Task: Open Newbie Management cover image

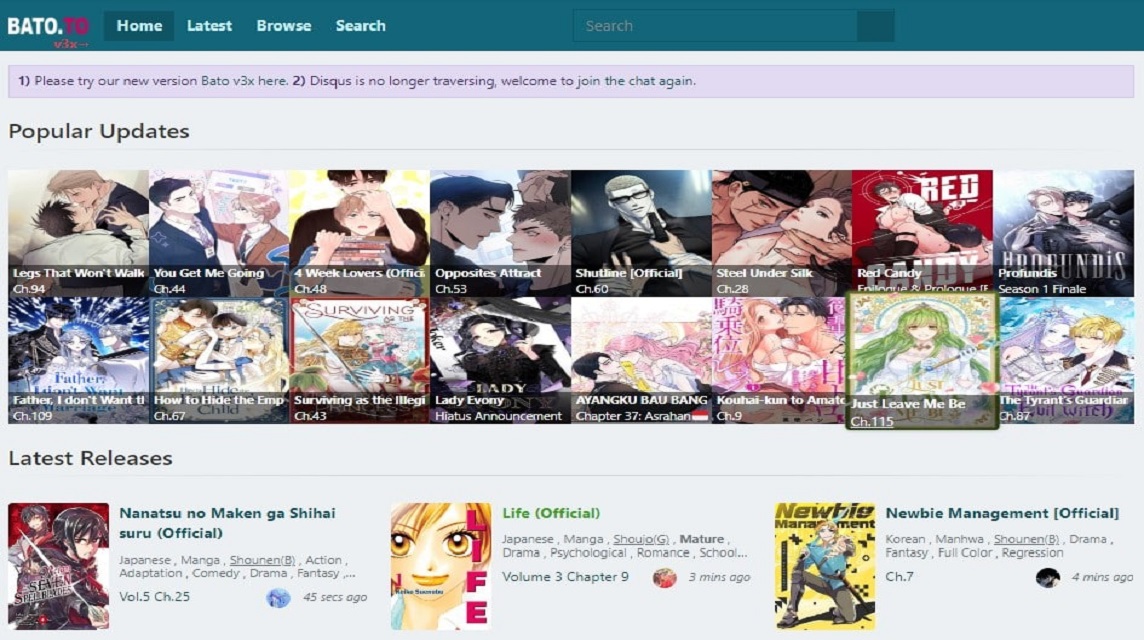Action: click(824, 566)
